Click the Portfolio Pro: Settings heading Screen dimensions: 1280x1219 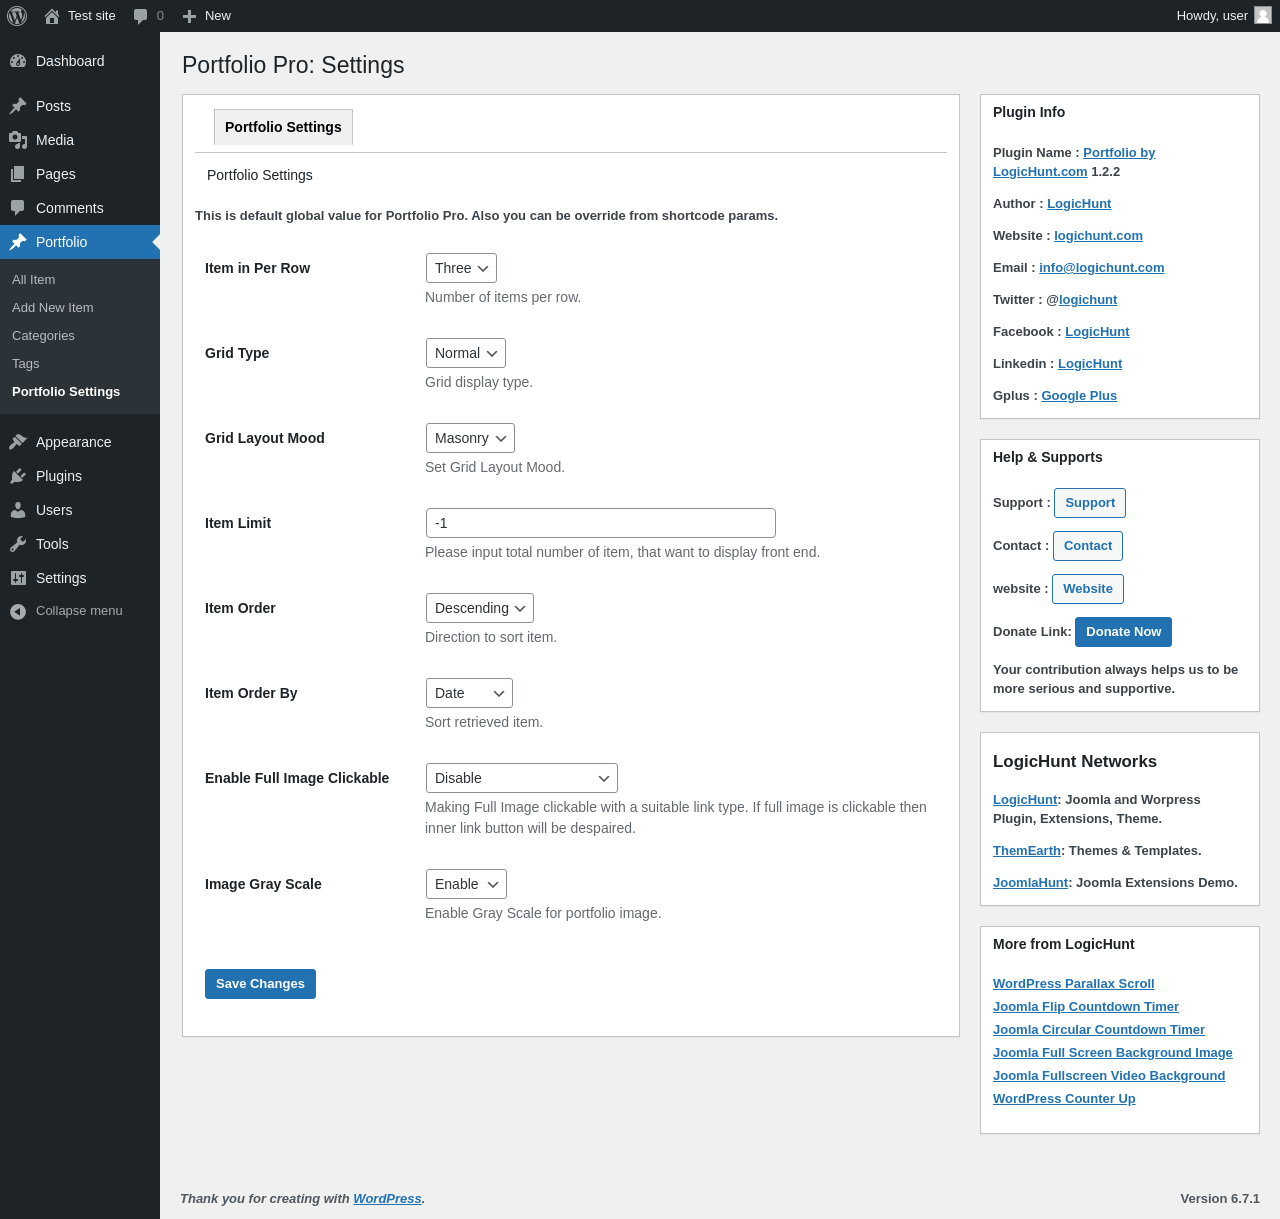click(293, 65)
